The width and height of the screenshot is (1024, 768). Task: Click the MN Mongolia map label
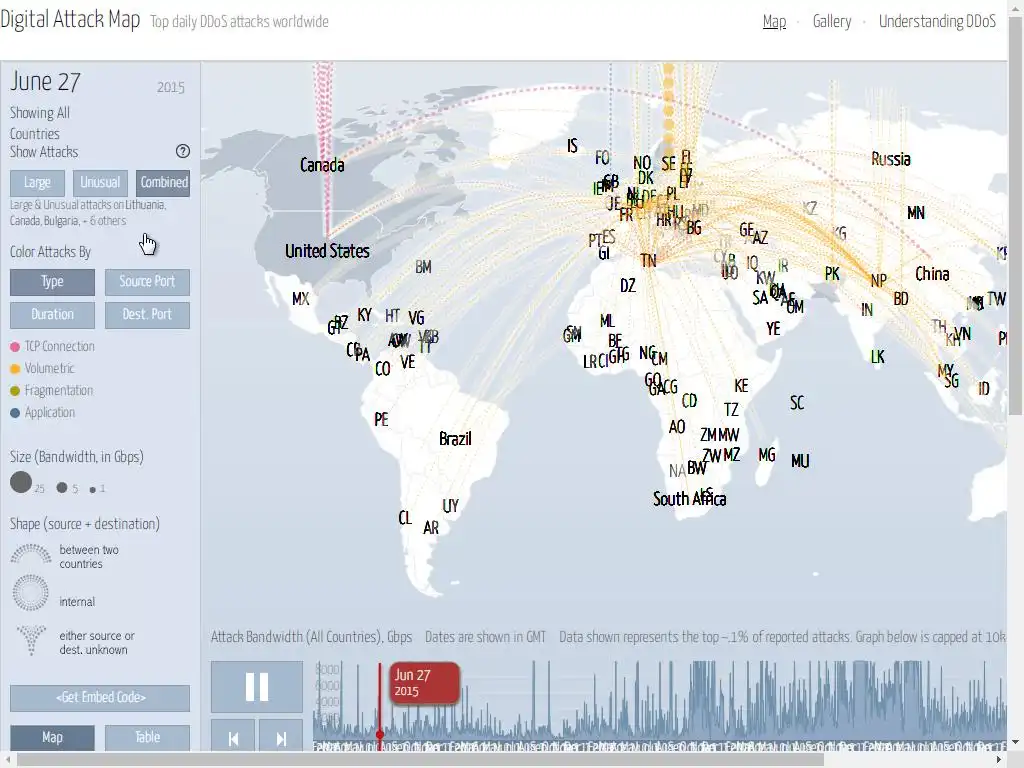[x=916, y=213]
